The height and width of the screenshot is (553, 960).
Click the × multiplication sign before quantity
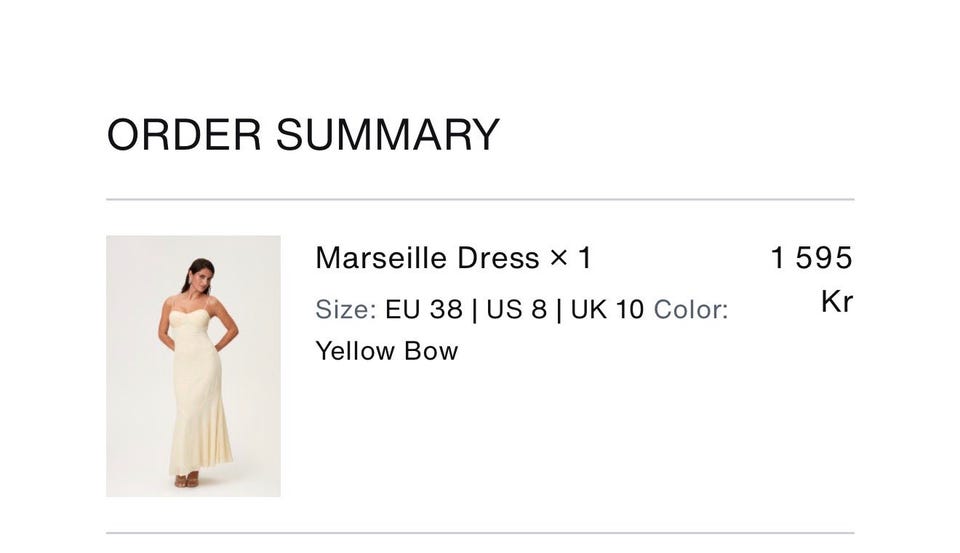click(x=558, y=258)
